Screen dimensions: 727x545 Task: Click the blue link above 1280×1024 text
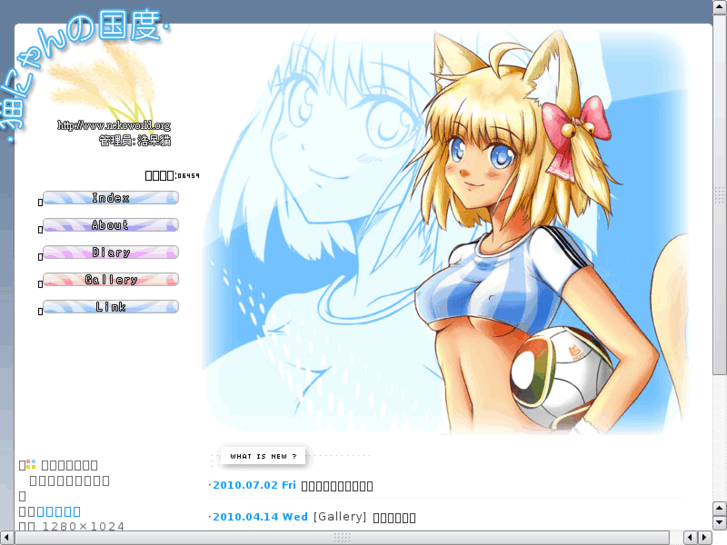[x=58, y=512]
